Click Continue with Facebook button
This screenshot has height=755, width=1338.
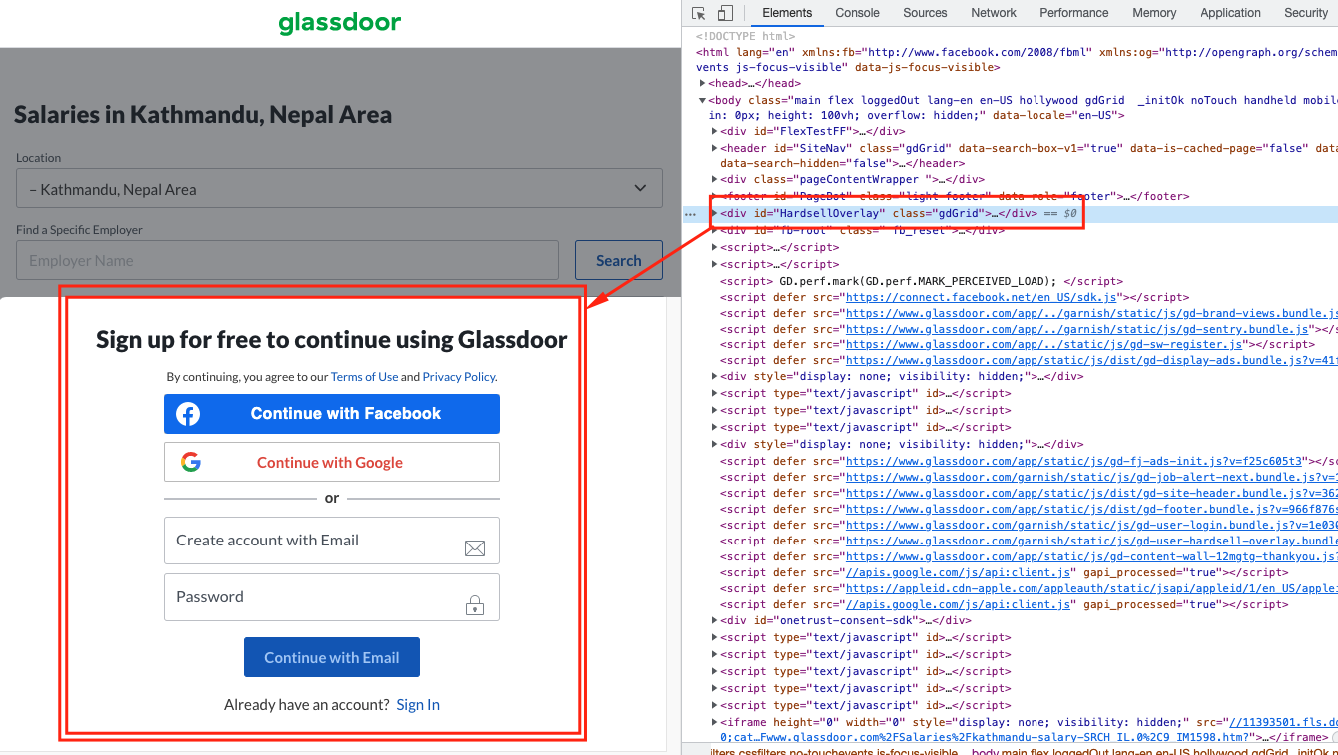click(x=332, y=414)
